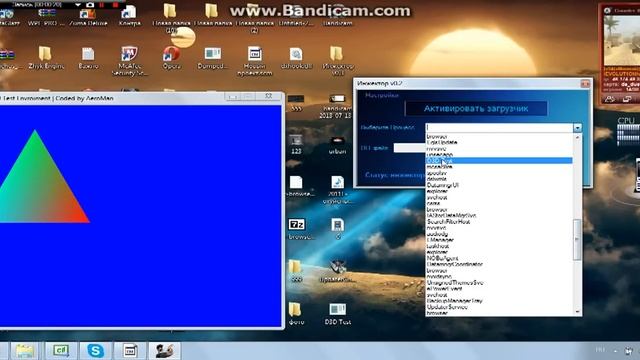Viewport: 640px width, 360px height.
Task: Collapse the process combo box arrow
Action: [577, 128]
